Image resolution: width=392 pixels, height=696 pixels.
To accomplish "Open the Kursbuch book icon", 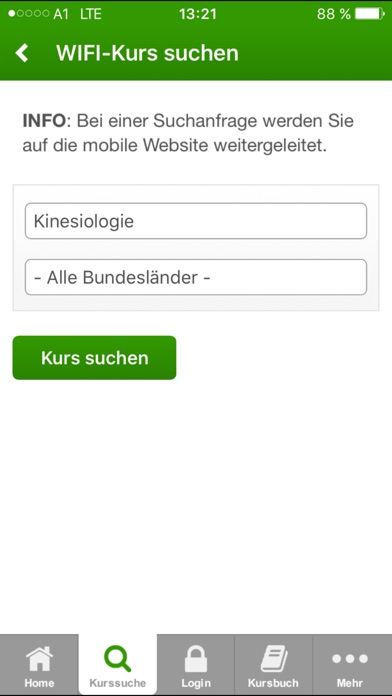I will [274, 658].
